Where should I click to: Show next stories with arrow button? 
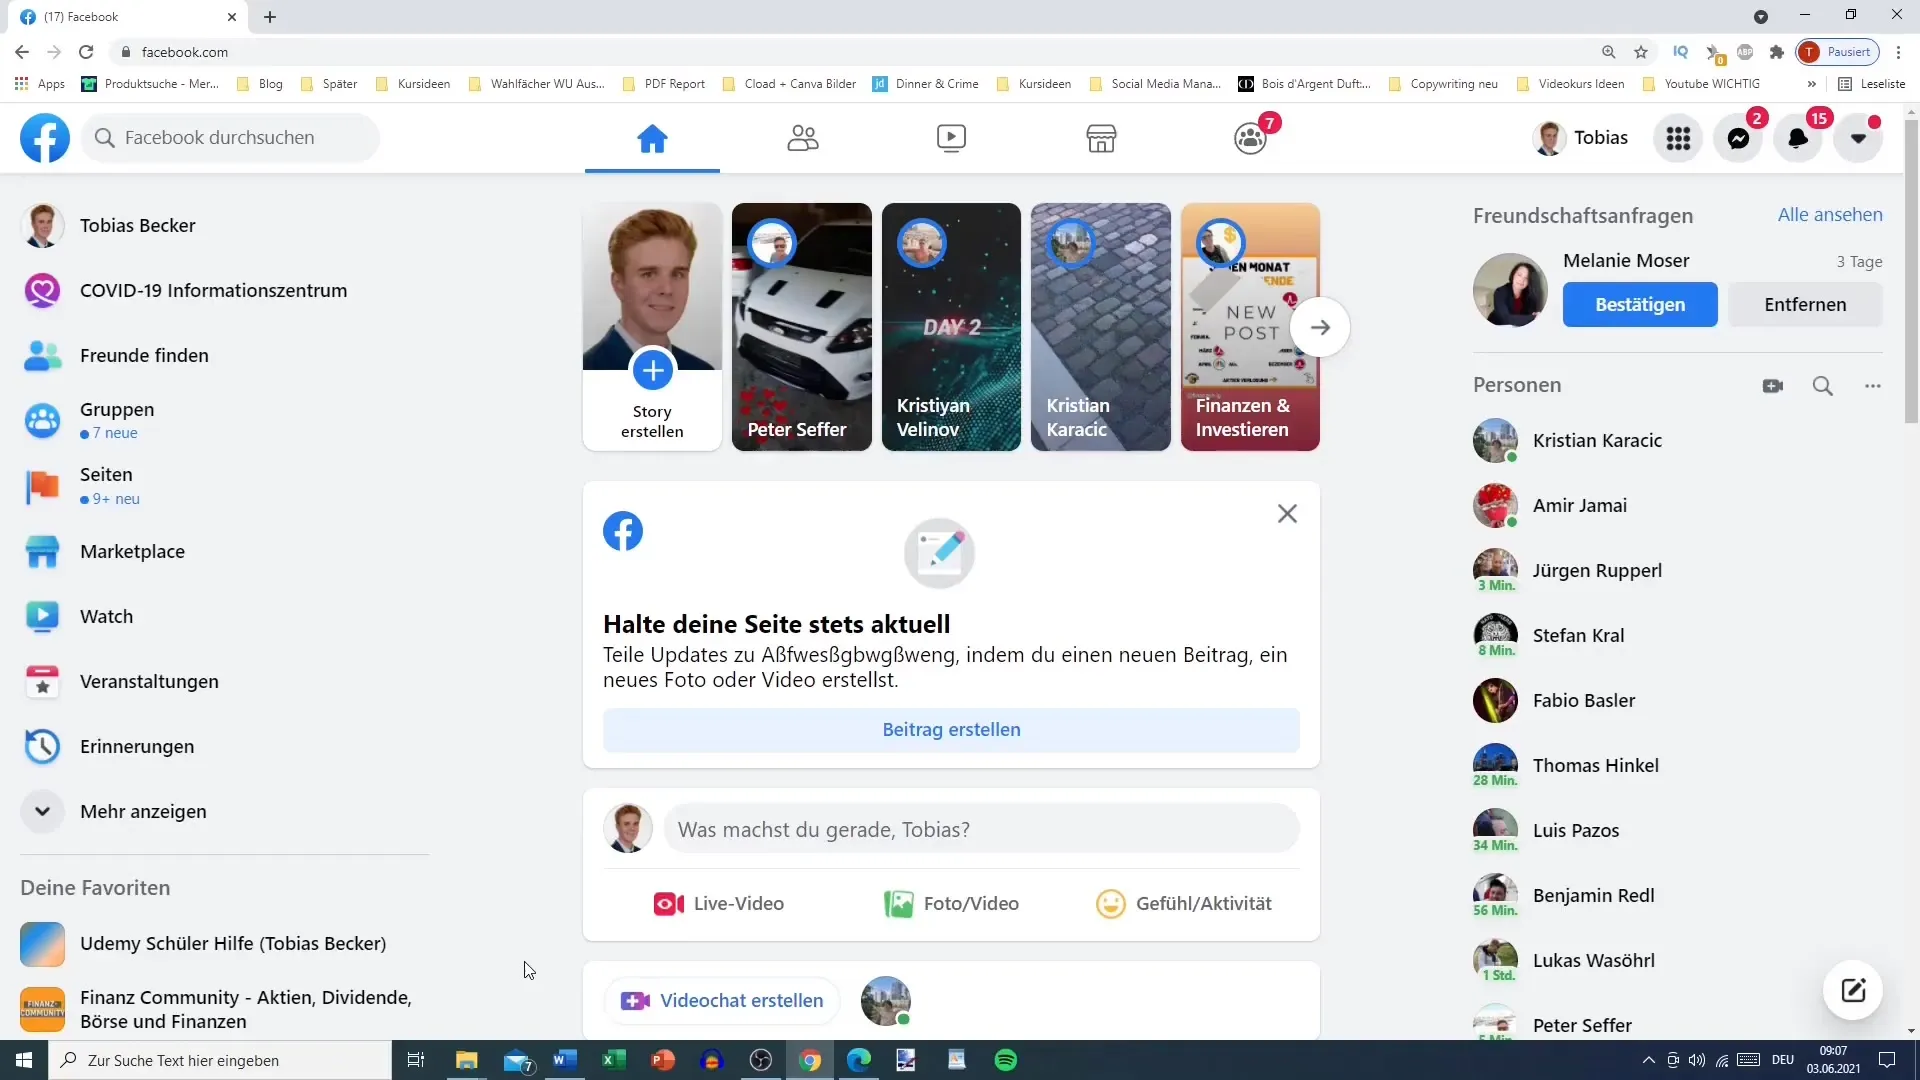(x=1320, y=327)
